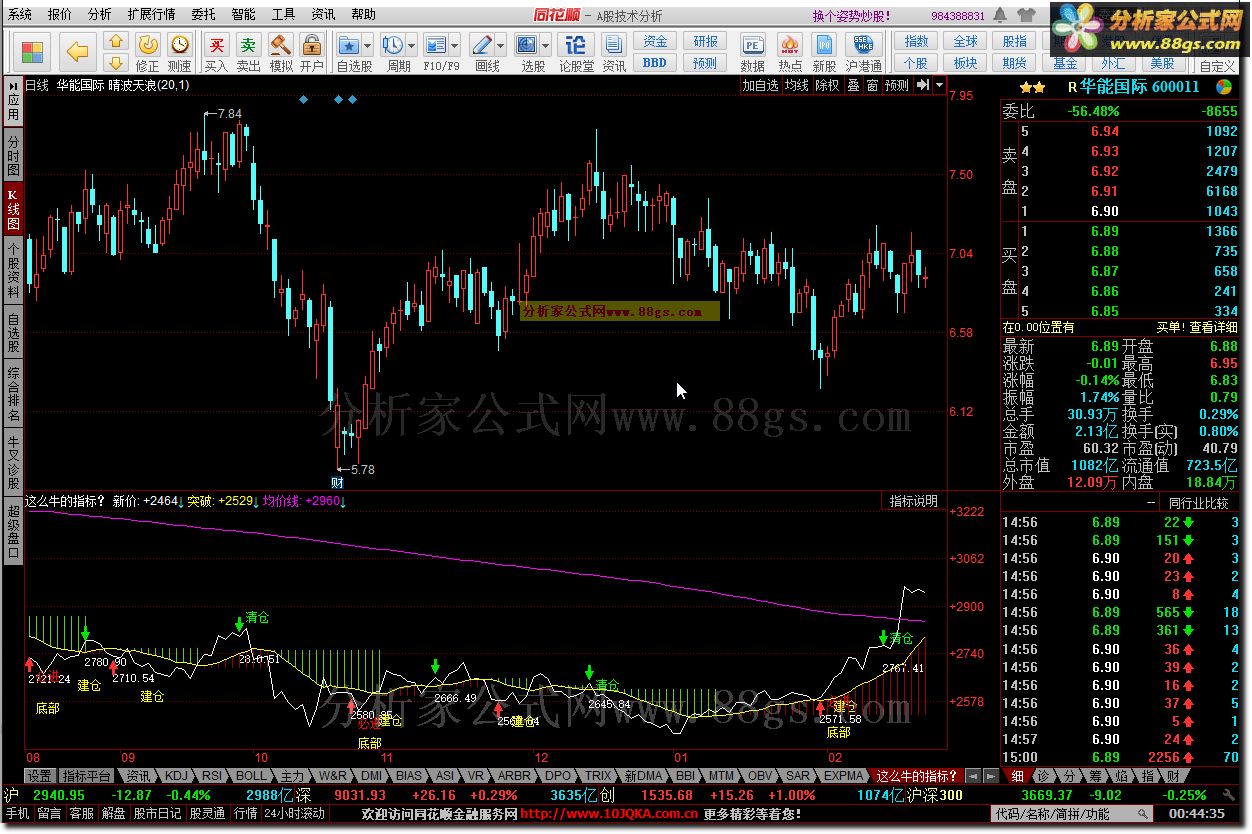Click the notification bell icon
This screenshot has width=1252, height=834.
point(1002,15)
